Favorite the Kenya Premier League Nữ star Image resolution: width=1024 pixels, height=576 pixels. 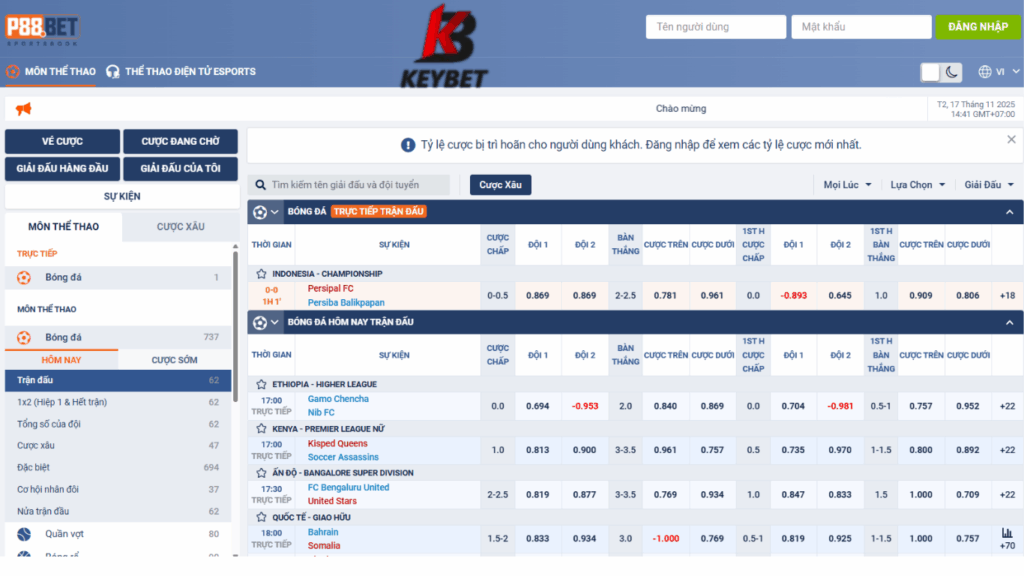pyautogui.click(x=262, y=428)
